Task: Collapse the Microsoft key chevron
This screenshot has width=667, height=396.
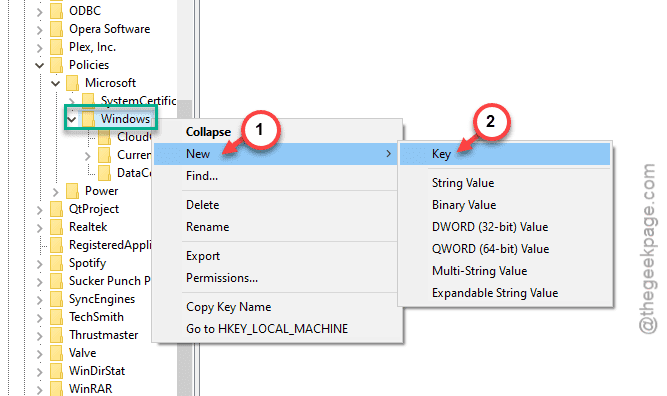Action: point(56,83)
